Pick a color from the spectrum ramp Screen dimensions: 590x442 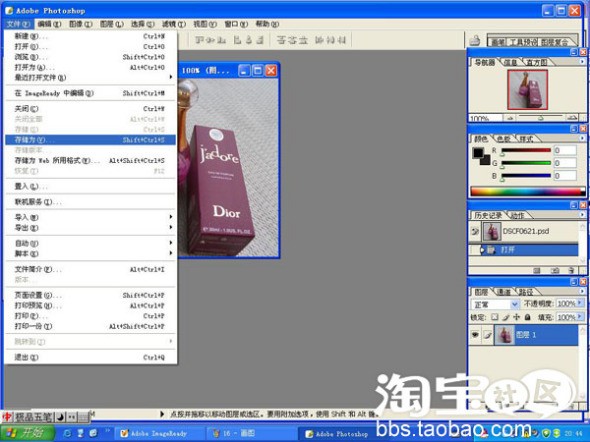click(x=527, y=191)
